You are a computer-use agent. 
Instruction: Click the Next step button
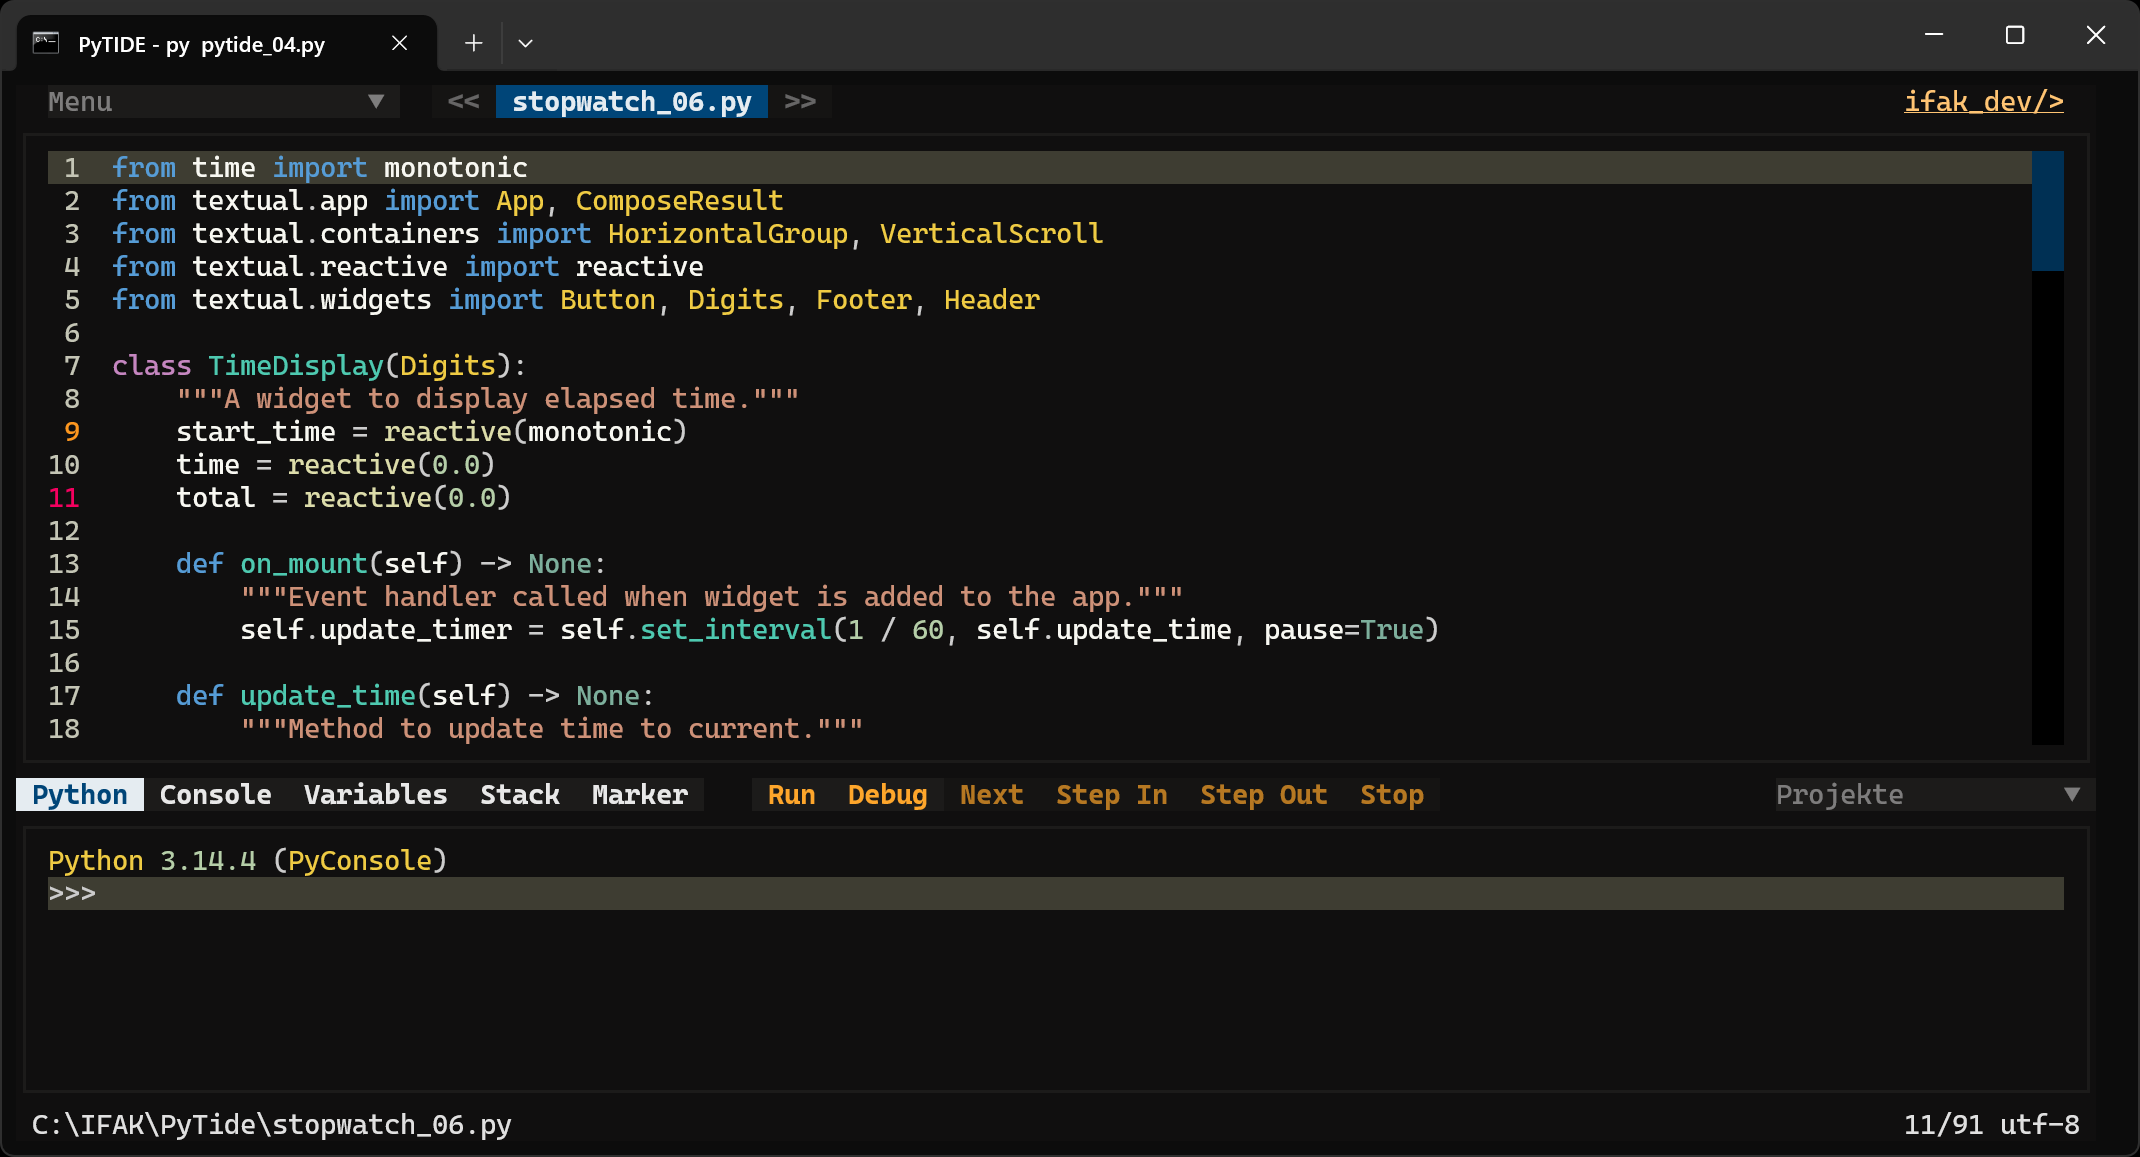[992, 794]
